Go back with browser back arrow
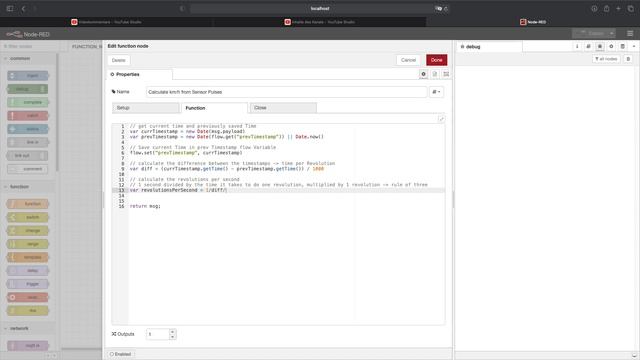640x360 pixels. (x=23, y=9)
